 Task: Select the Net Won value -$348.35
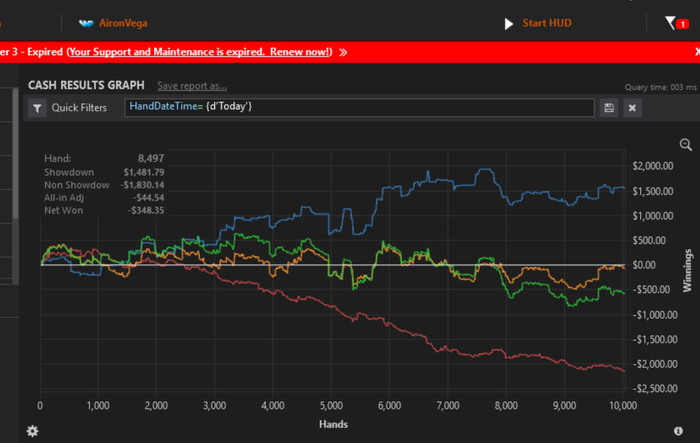pos(146,210)
